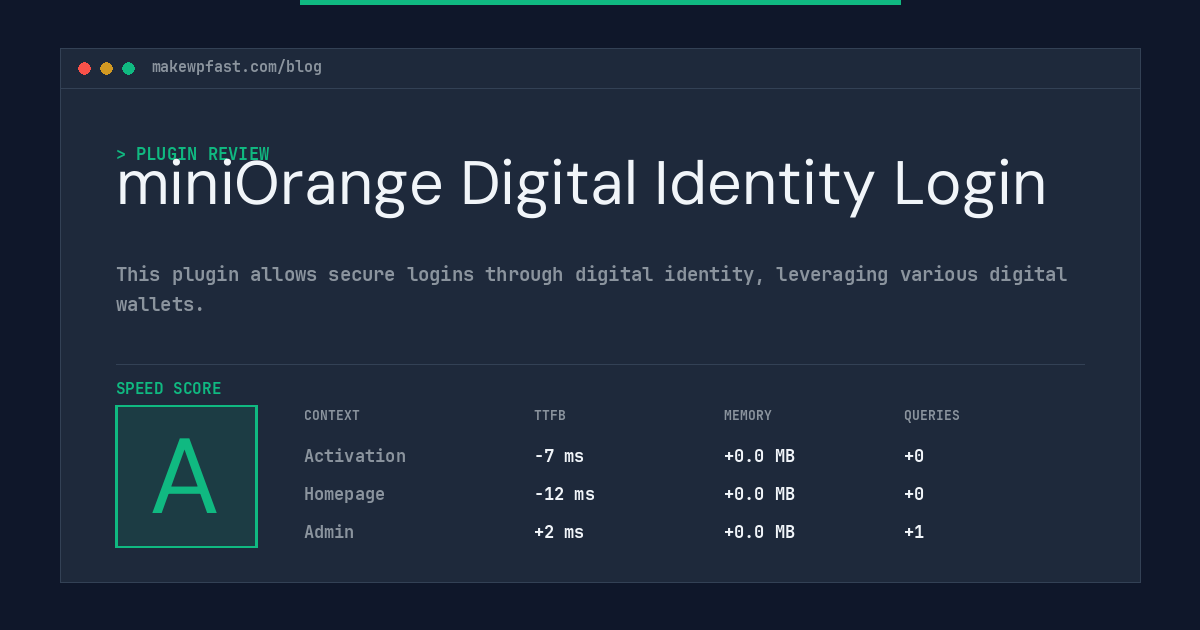Select the Homepage row label
The width and height of the screenshot is (1200, 630).
344,494
